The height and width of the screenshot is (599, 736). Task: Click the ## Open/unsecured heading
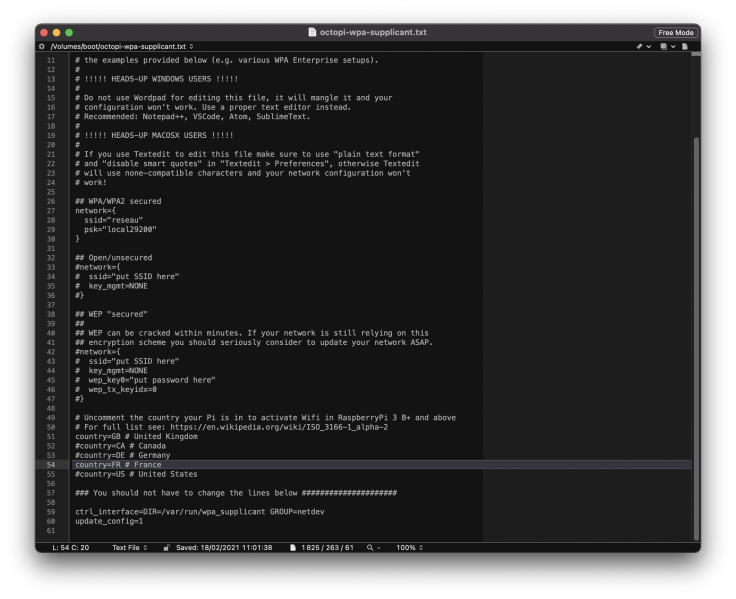114,258
